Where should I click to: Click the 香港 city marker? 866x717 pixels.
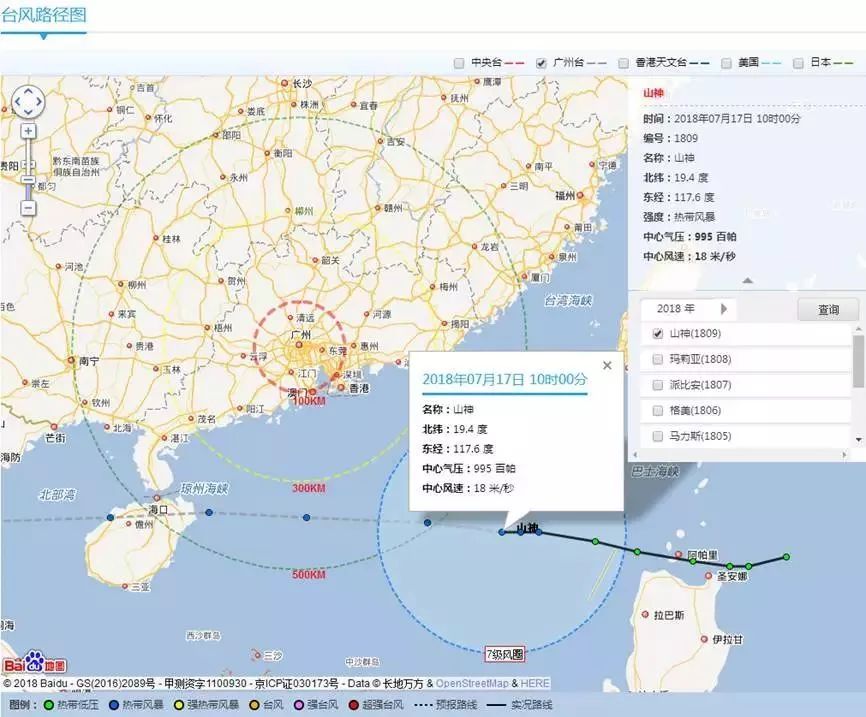341,387
